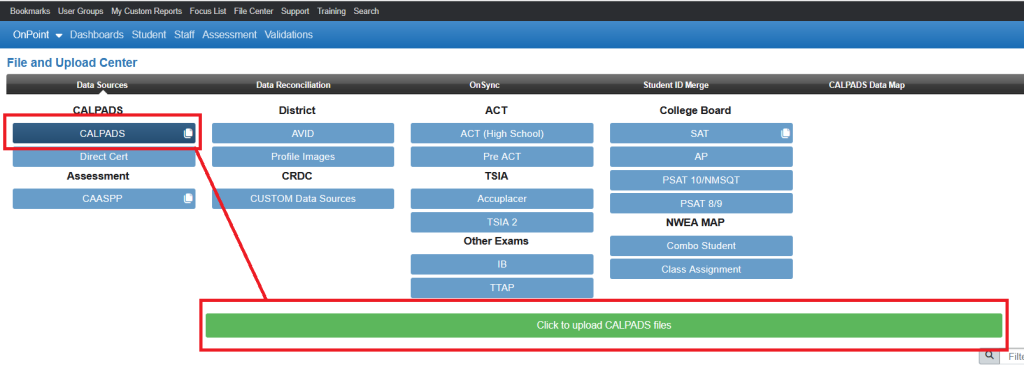Click the copy icon on CAASPP button
The image size is (1024, 372).
188,198
